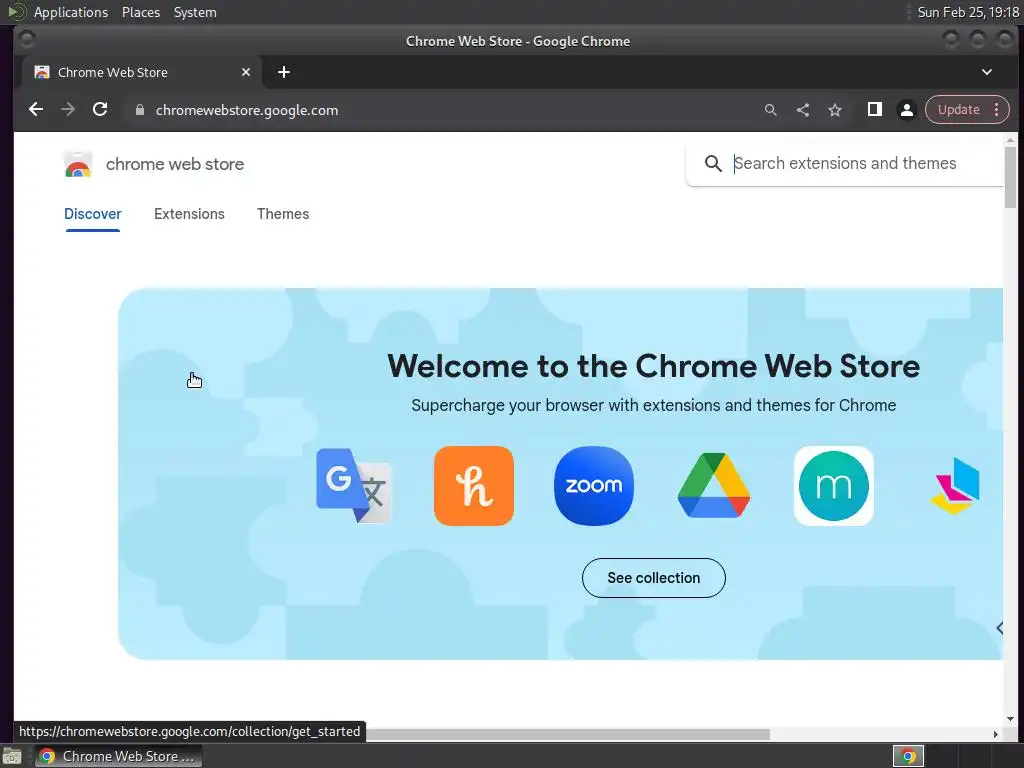
Task: Expand the tab search dropdown arrow
Action: [987, 72]
